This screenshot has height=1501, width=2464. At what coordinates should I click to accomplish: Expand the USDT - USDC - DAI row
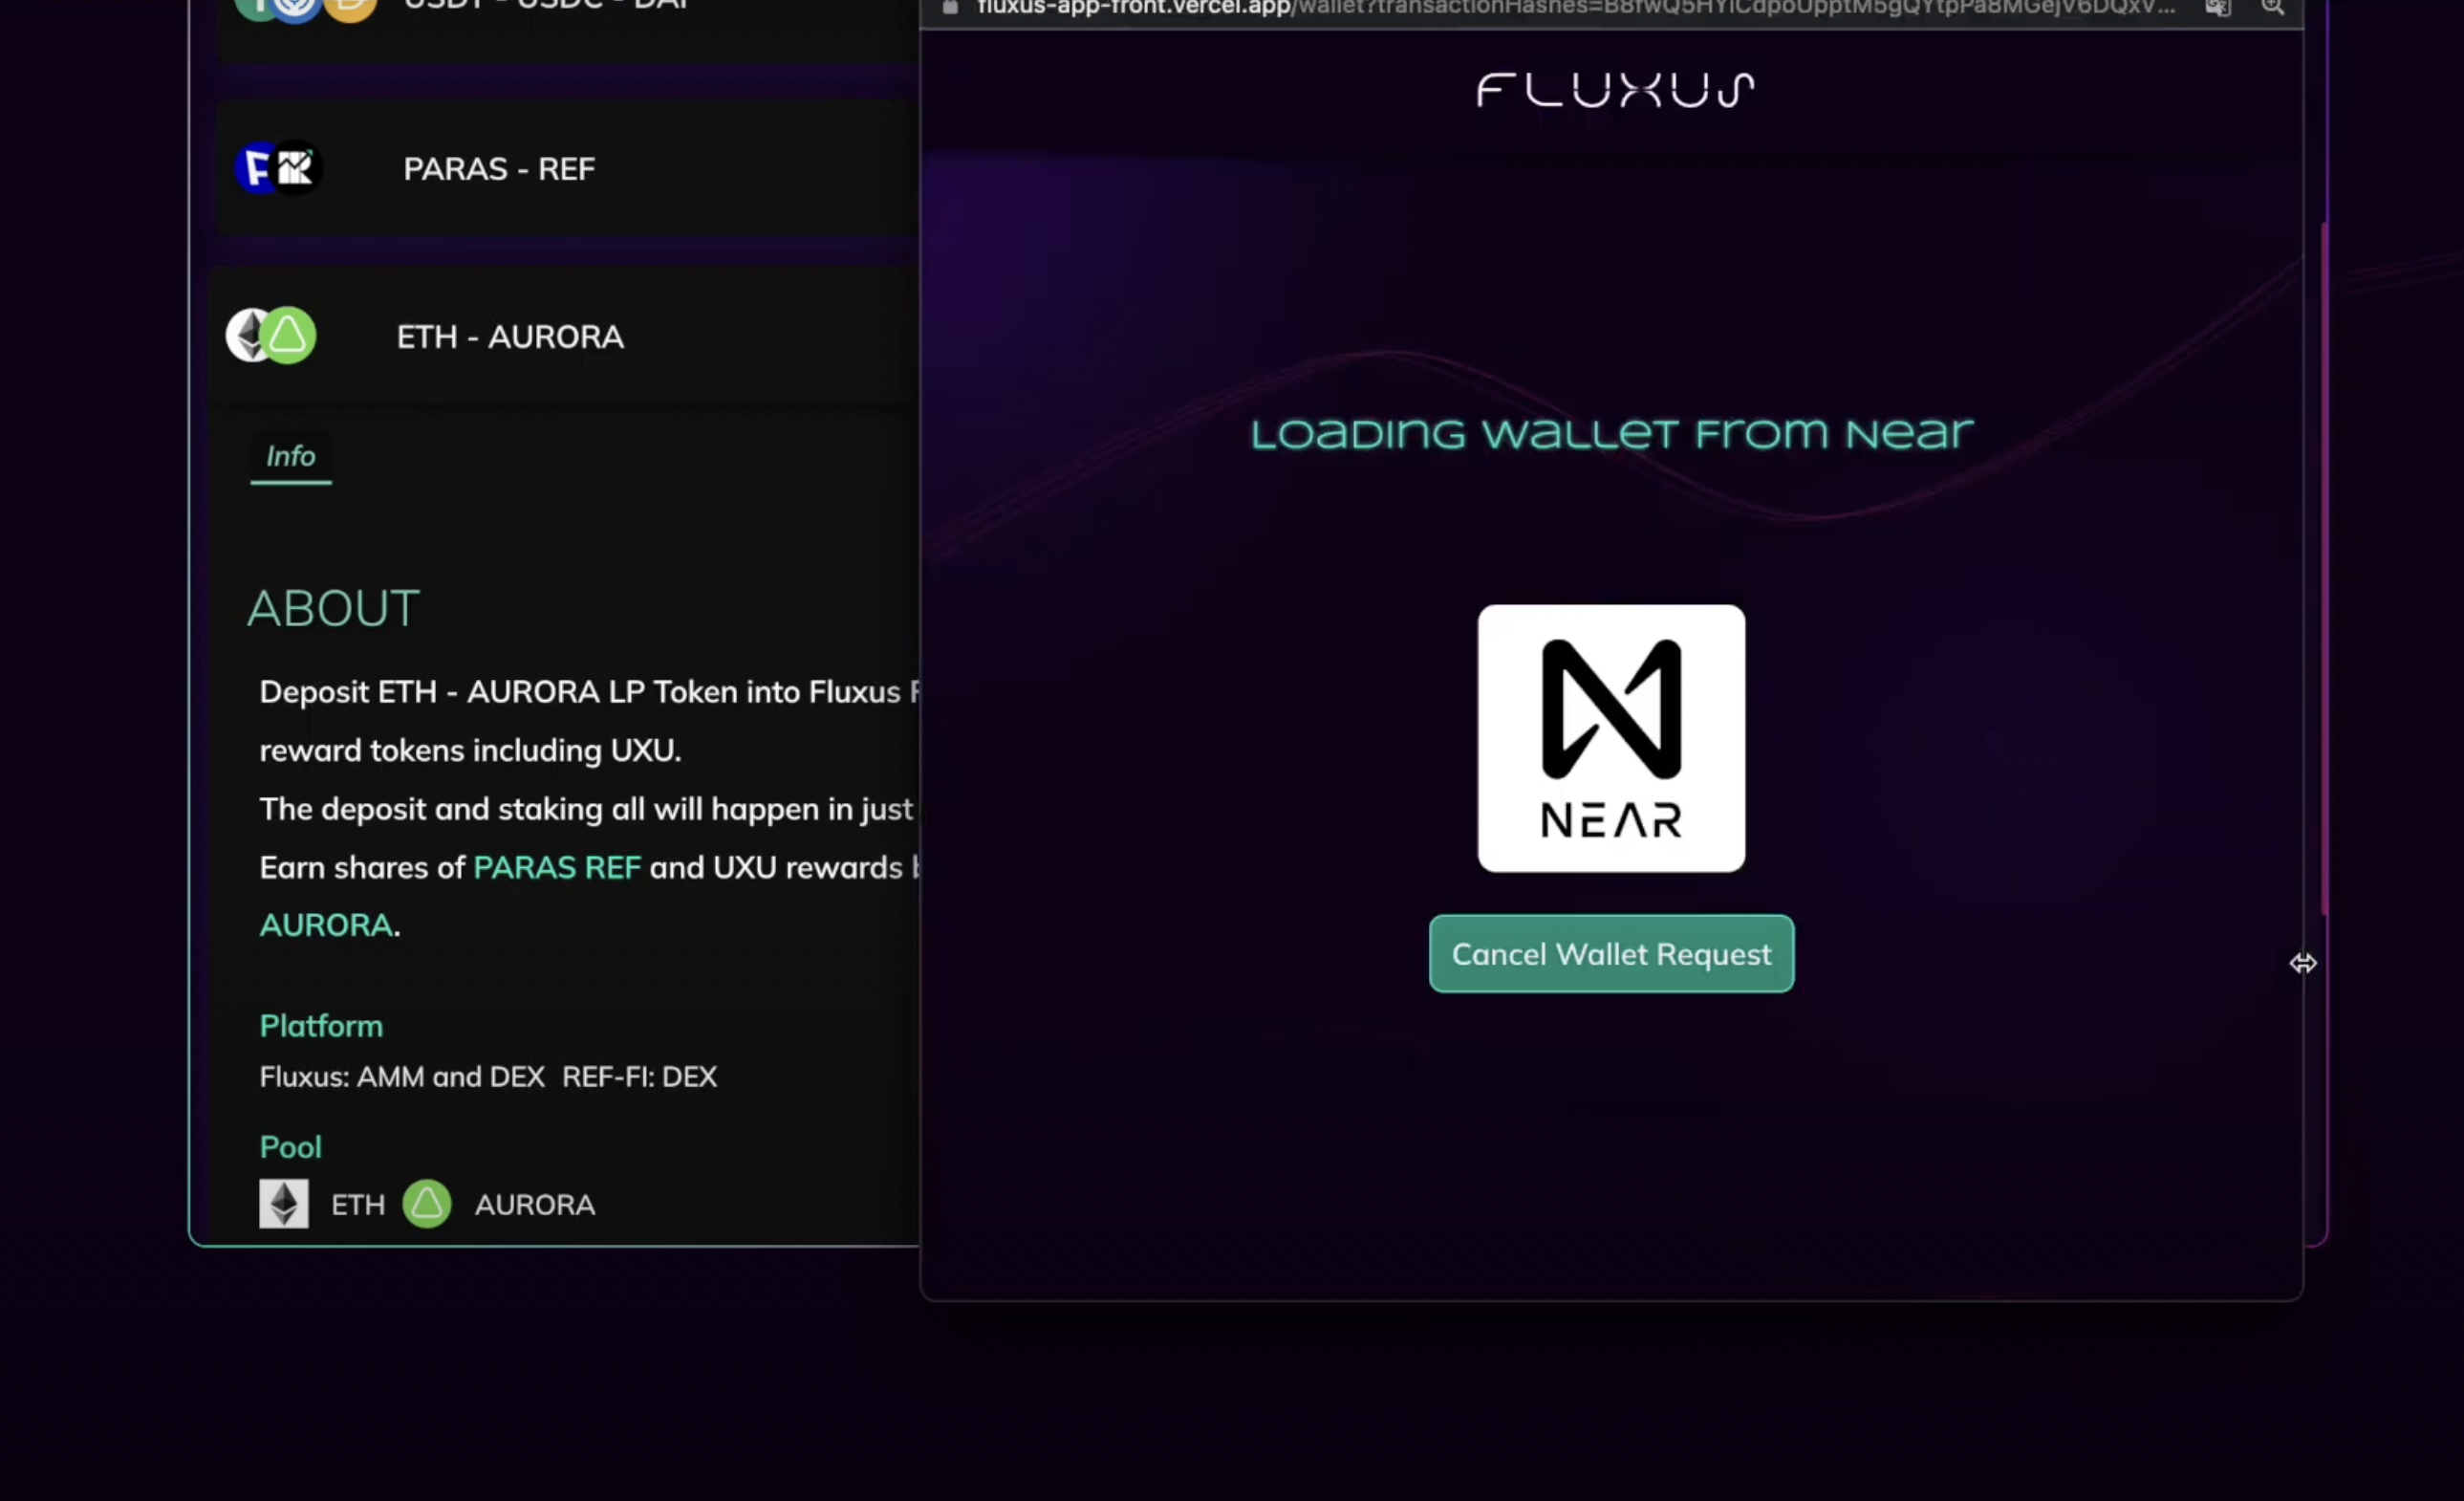point(545,6)
